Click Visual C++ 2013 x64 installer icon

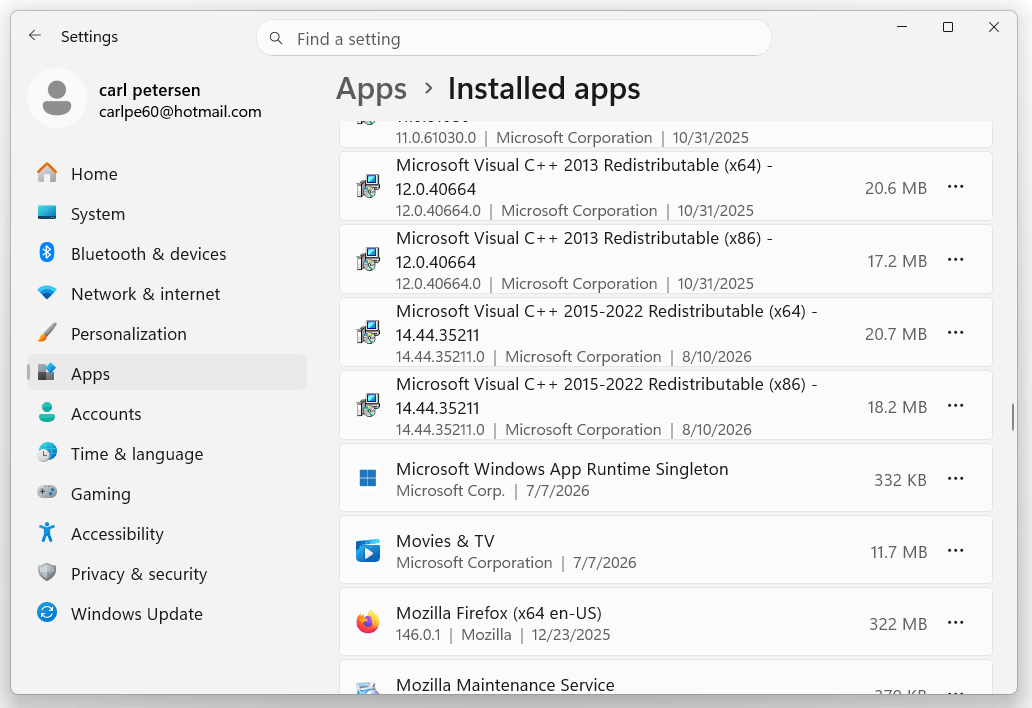pyautogui.click(x=368, y=186)
